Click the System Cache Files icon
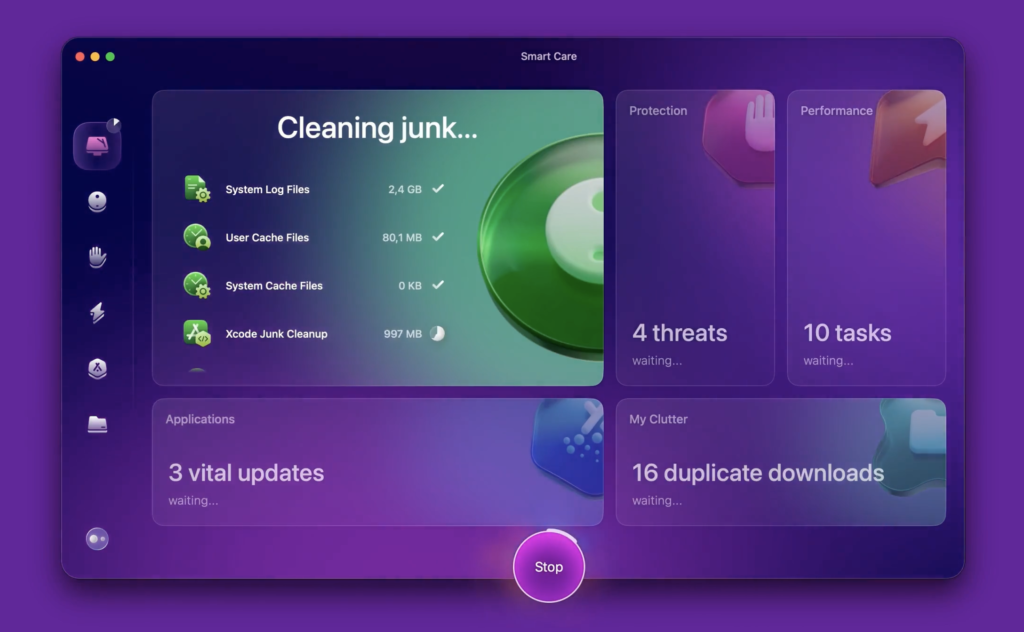This screenshot has height=632, width=1024. pos(197,285)
